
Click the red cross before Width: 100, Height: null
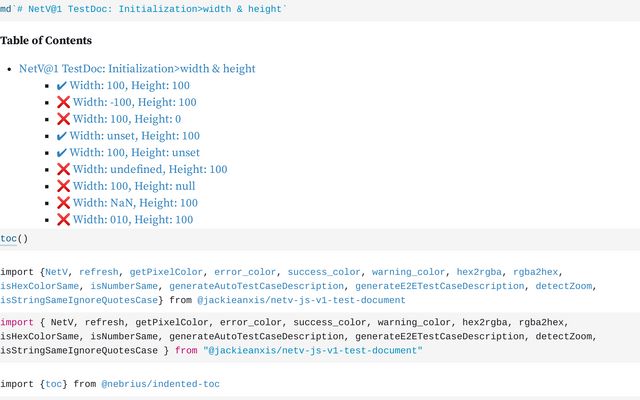[x=63, y=186]
